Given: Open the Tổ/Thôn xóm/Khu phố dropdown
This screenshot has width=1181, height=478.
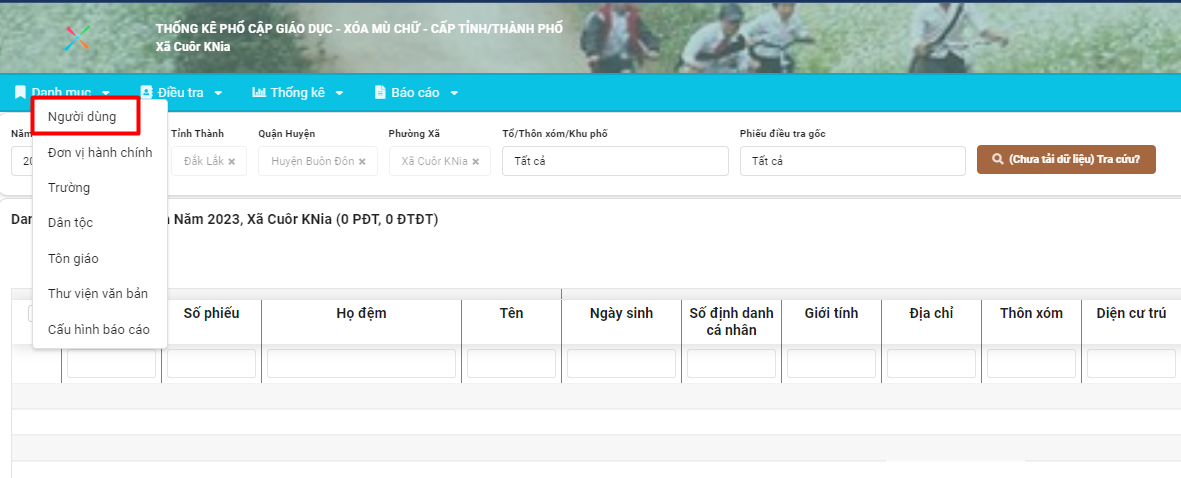Looking at the screenshot, I should point(614,161).
